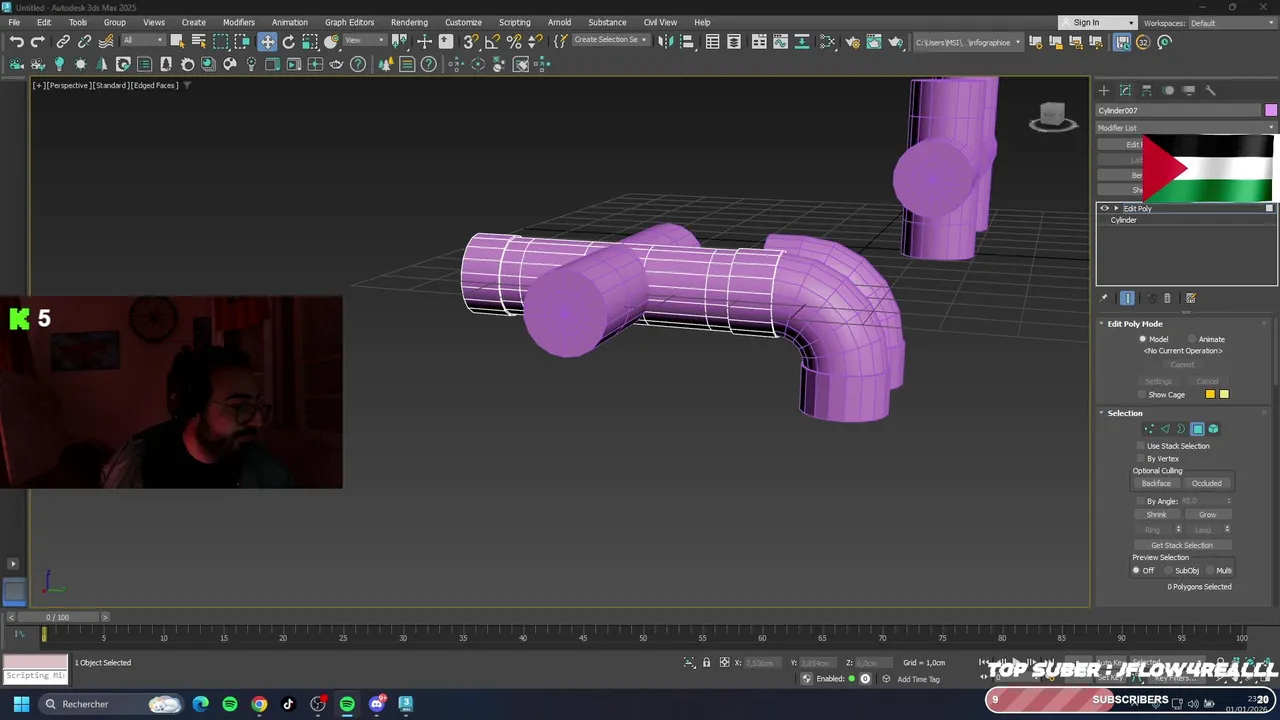Image resolution: width=1280 pixels, height=720 pixels.
Task: Toggle Show End Result
Action: (1127, 298)
